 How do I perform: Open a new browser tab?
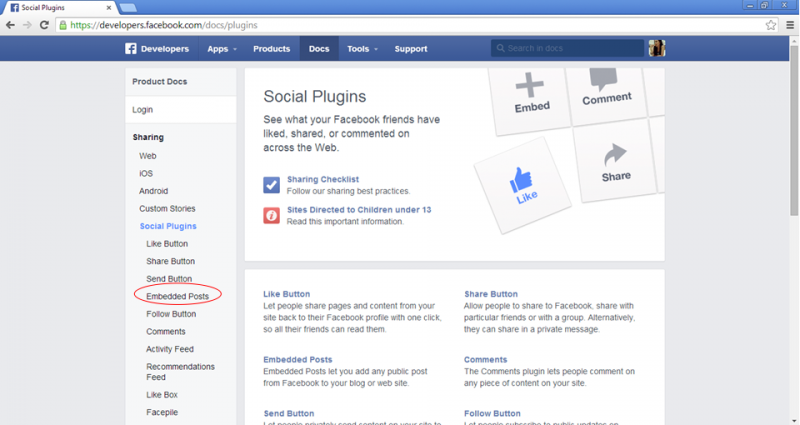tap(128, 8)
